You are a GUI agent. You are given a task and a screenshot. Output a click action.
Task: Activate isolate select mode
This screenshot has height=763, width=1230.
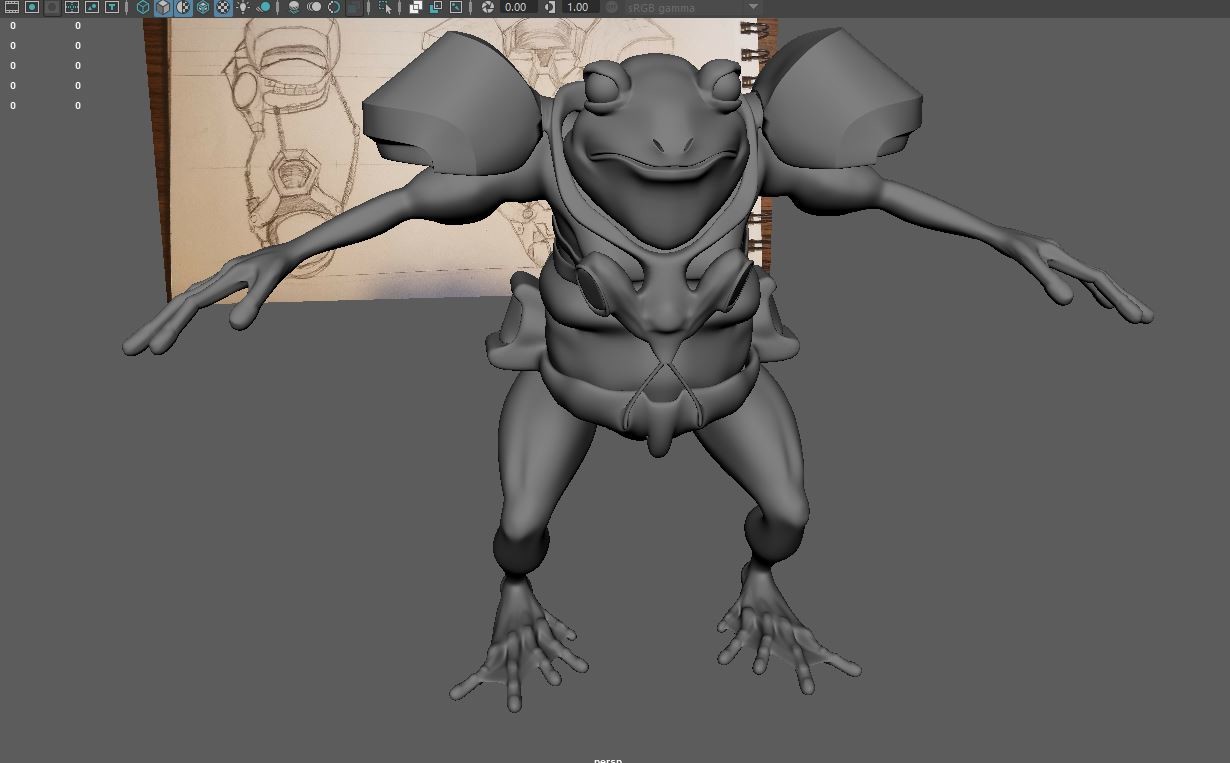point(385,8)
